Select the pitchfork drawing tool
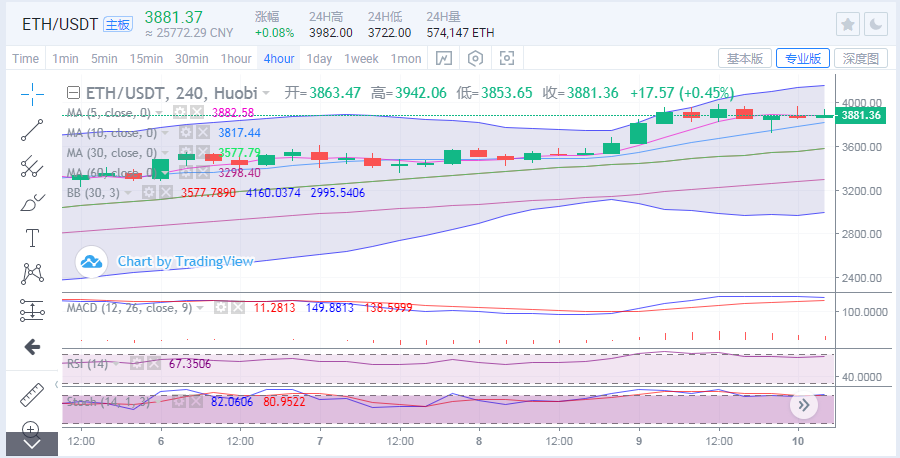 [x=32, y=165]
